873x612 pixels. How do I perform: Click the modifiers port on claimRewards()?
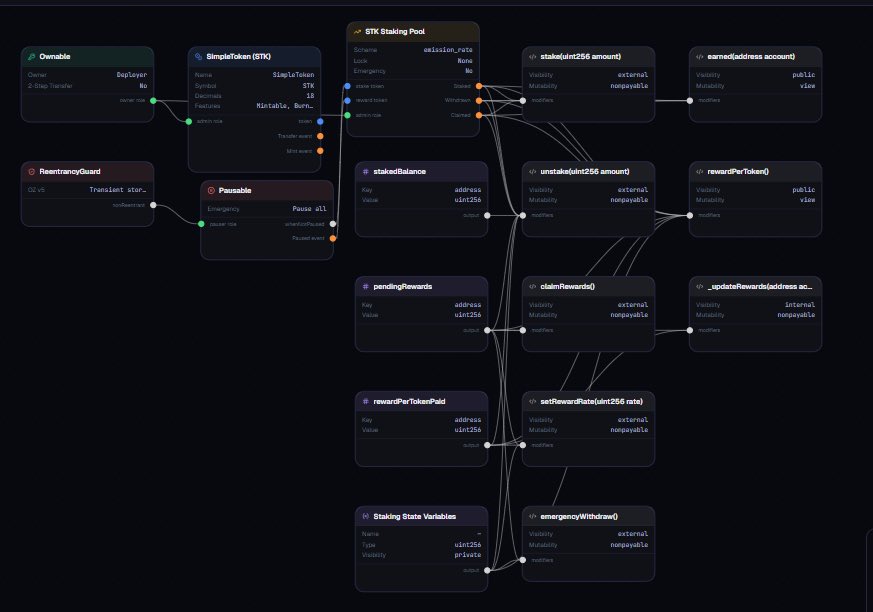pos(523,330)
